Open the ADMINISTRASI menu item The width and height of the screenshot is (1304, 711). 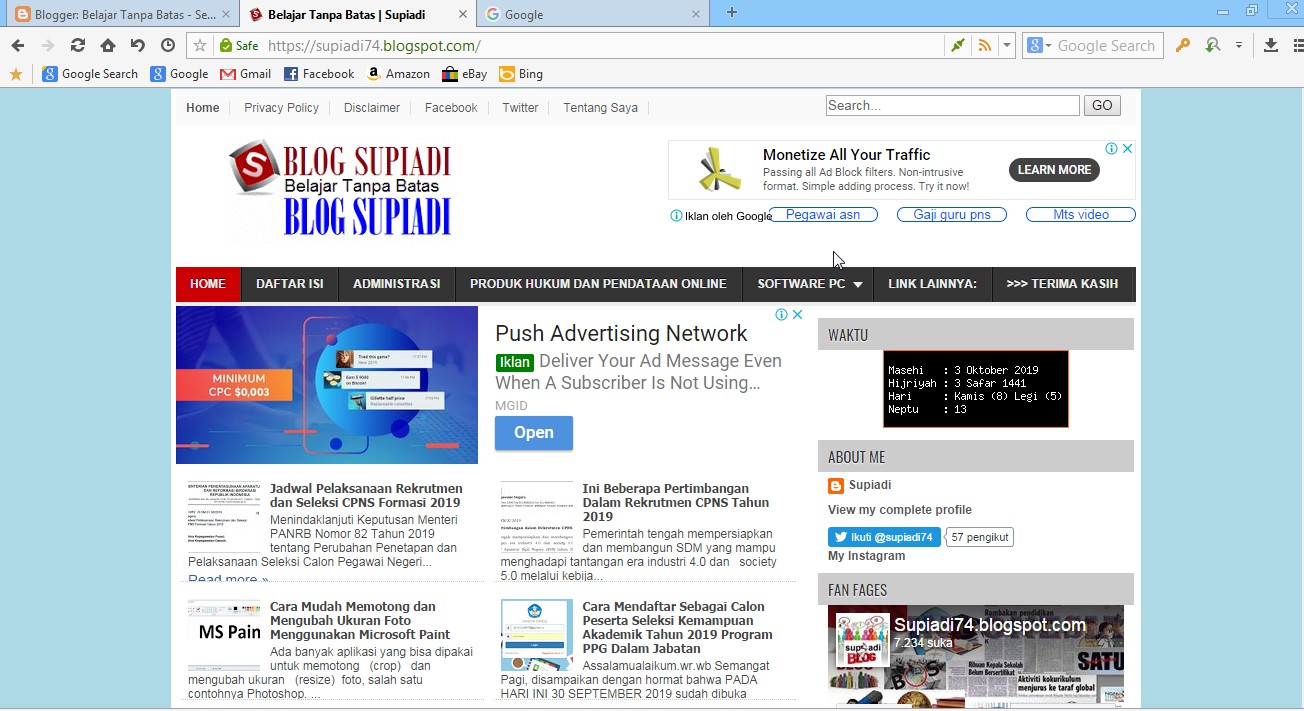397,284
